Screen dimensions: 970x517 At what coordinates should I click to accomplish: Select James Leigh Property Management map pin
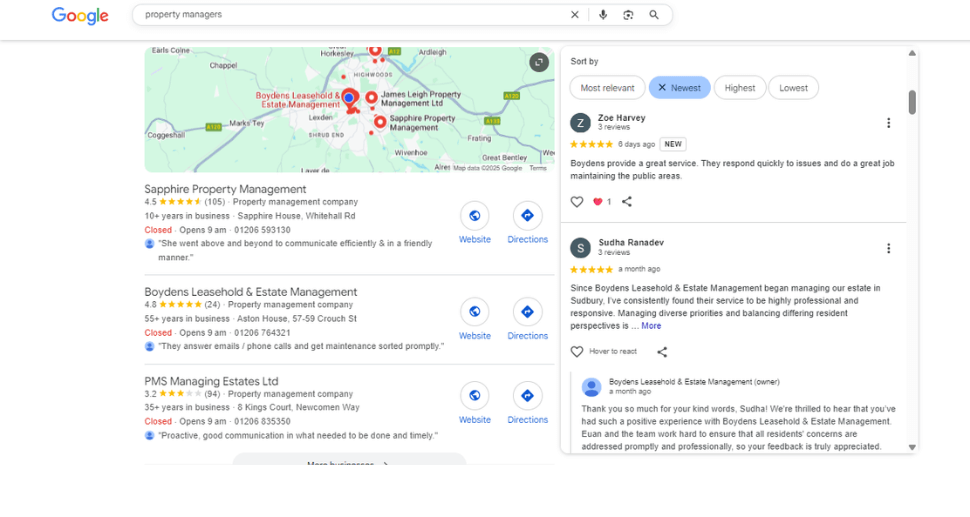372,98
